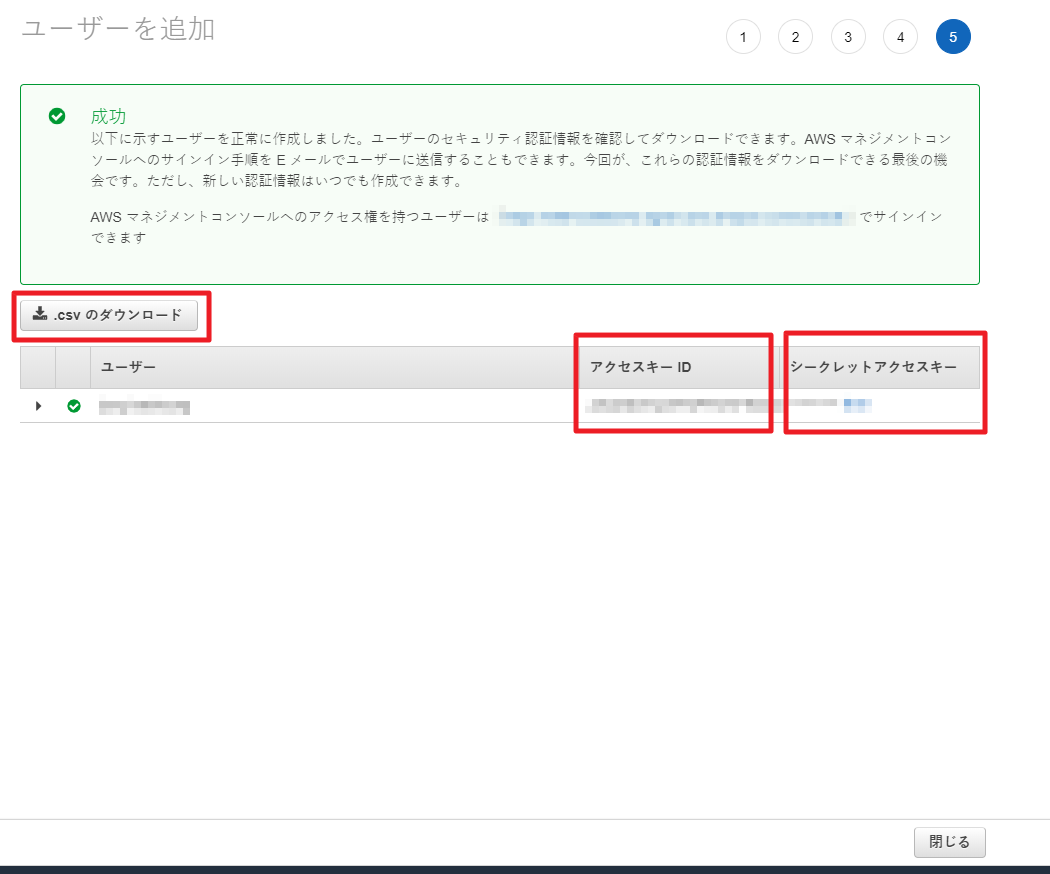Click the 成功 heading text
Screen dimensions: 1050x874
coord(108,116)
